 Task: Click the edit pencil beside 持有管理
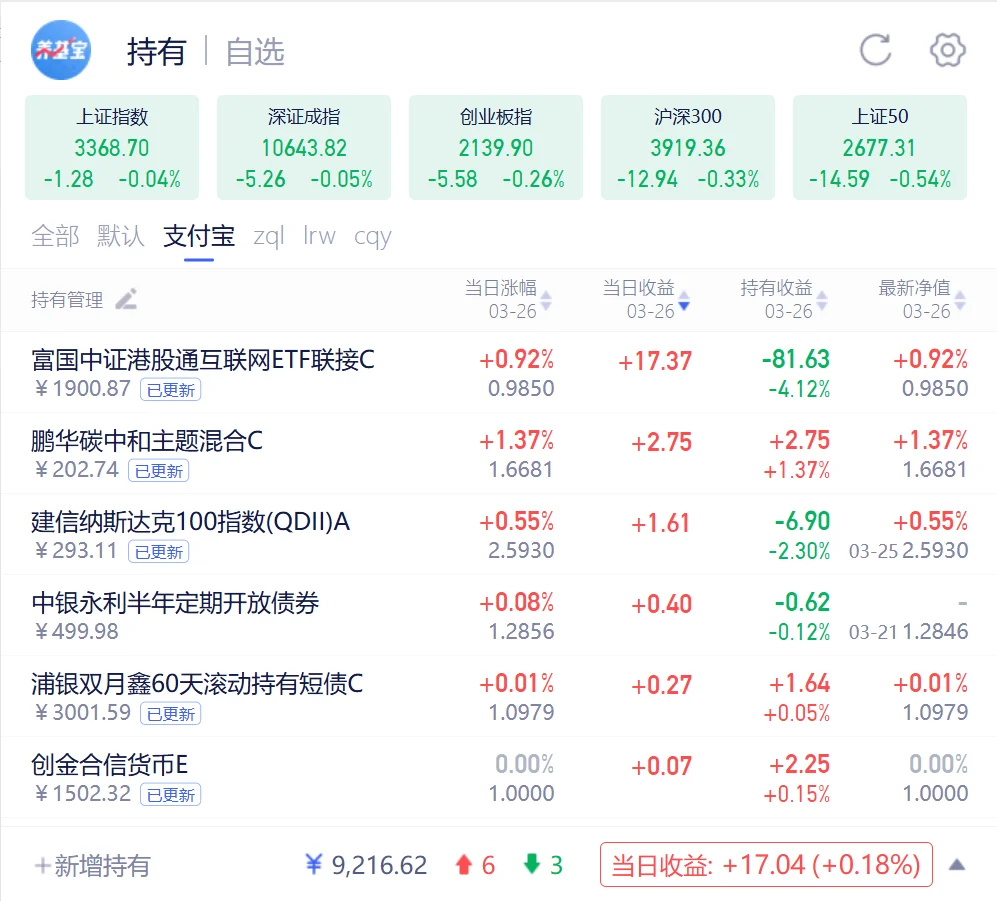click(x=126, y=299)
